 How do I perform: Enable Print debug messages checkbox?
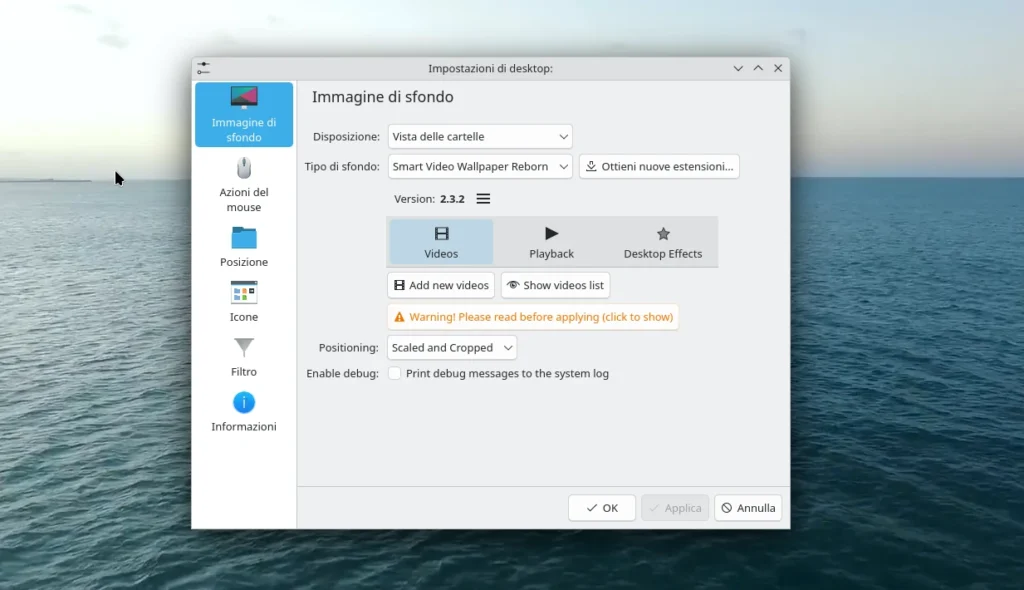click(395, 374)
